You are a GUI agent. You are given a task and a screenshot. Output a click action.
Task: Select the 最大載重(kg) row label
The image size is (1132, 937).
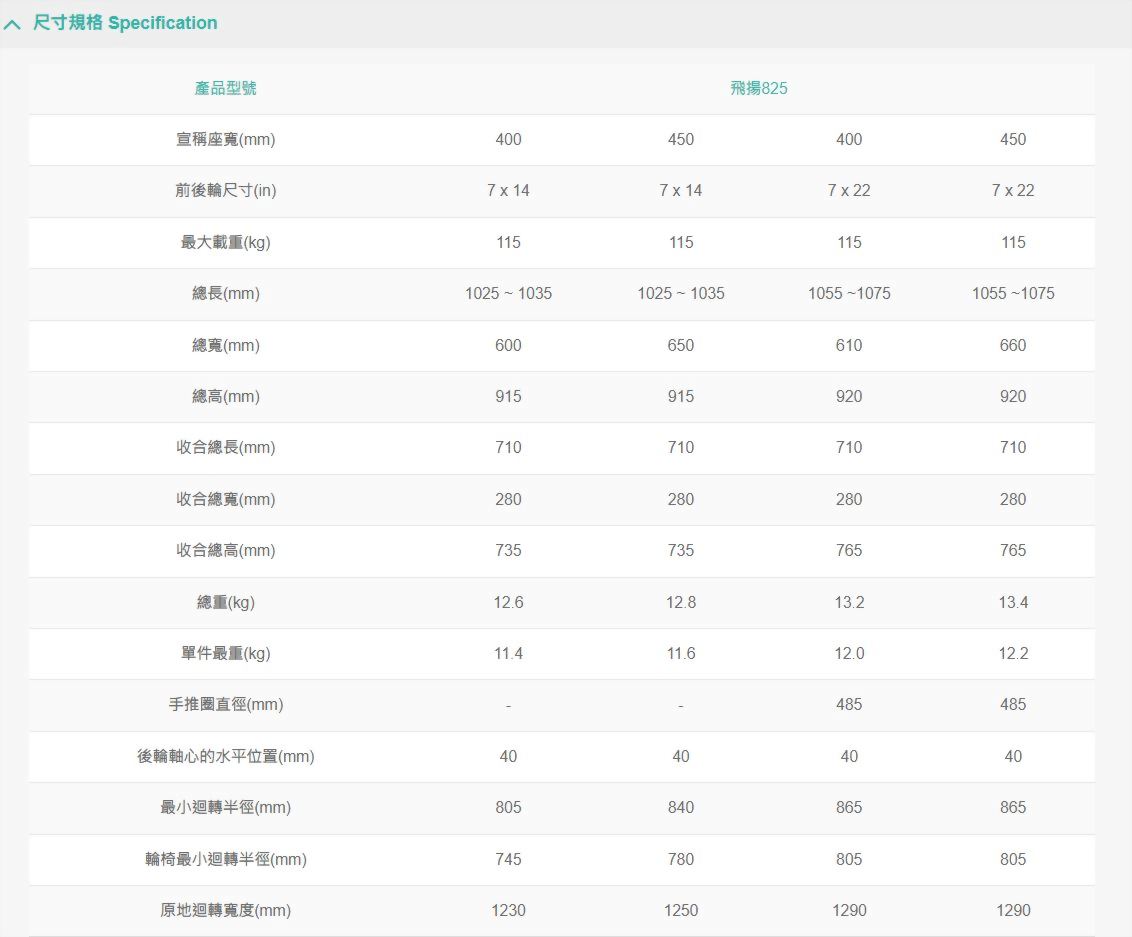225,242
